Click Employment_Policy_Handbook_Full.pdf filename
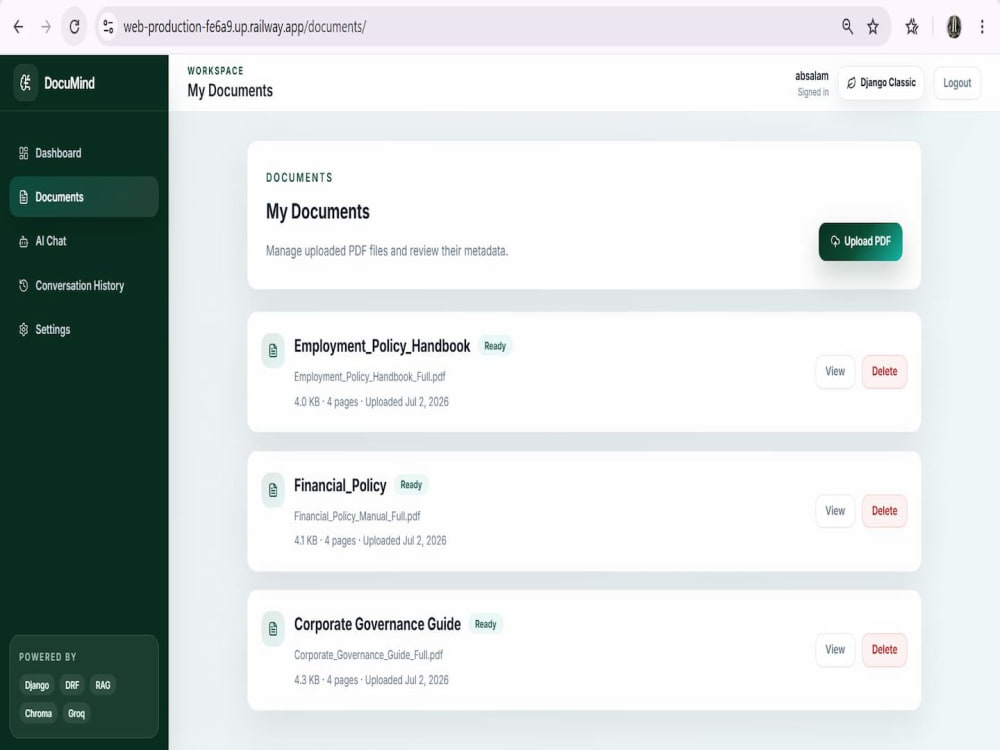The width and height of the screenshot is (1000, 750). click(370, 377)
